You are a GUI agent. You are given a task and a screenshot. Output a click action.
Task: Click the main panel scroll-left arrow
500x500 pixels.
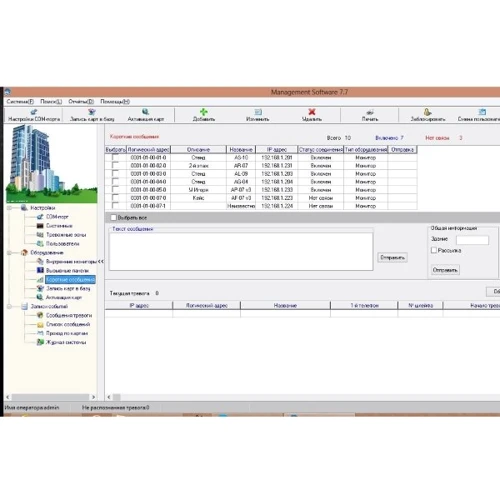[x=109, y=397]
